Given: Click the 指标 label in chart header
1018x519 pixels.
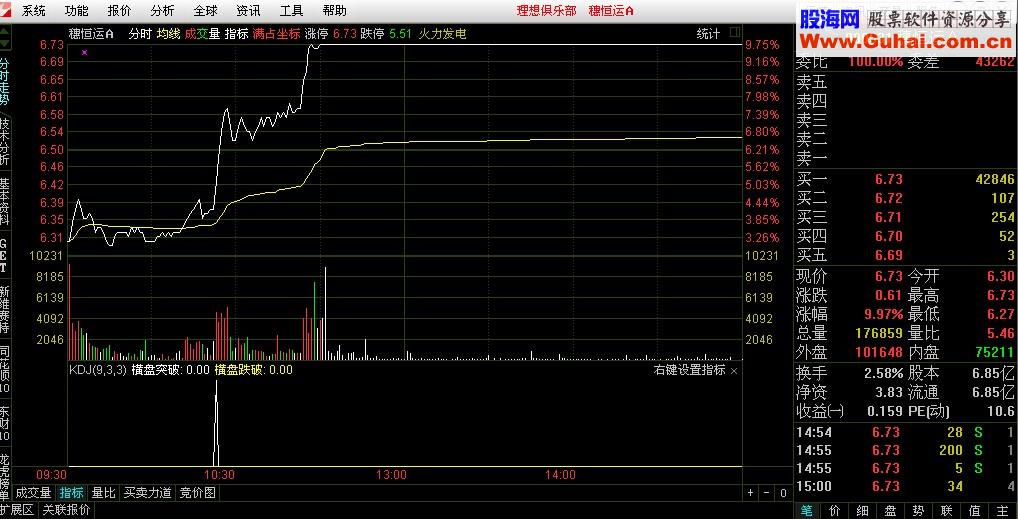Looking at the screenshot, I should 237,34.
